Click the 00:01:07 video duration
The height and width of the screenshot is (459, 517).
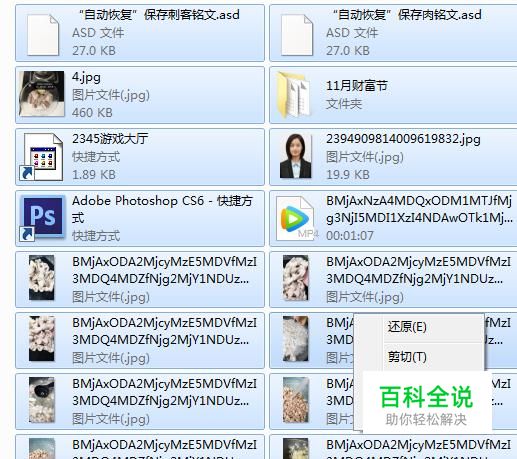click(x=350, y=236)
